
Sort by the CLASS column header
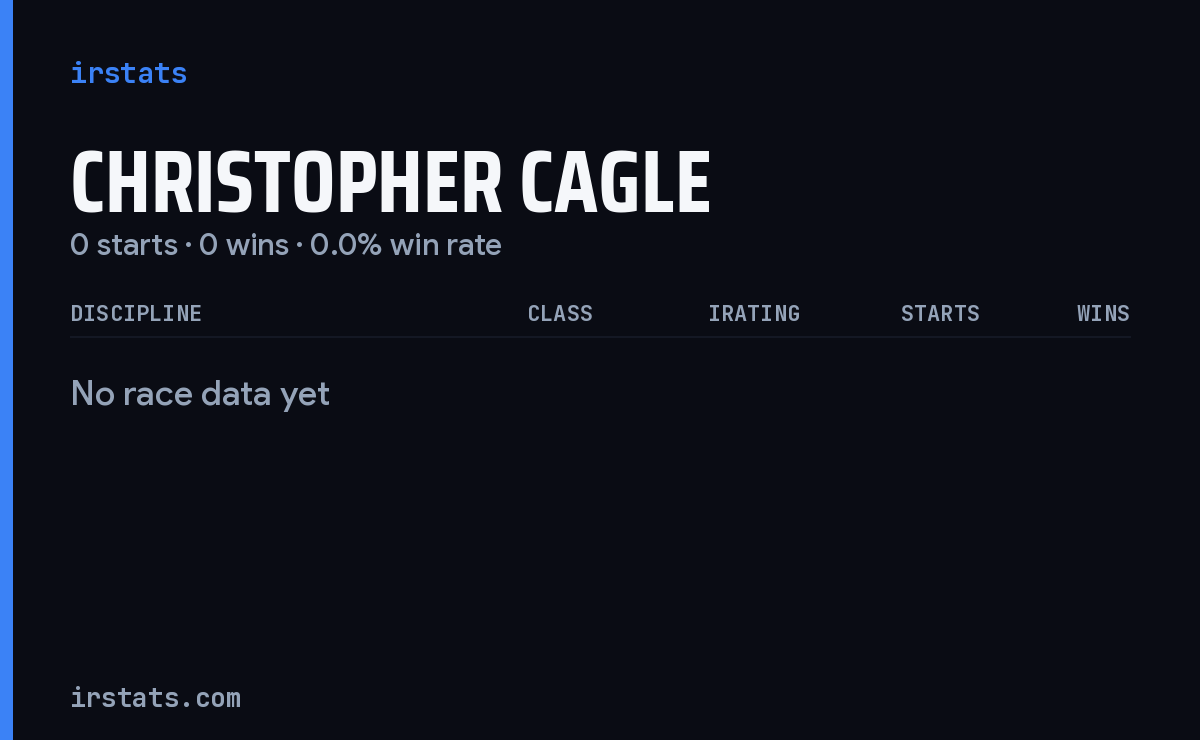pyautogui.click(x=560, y=313)
